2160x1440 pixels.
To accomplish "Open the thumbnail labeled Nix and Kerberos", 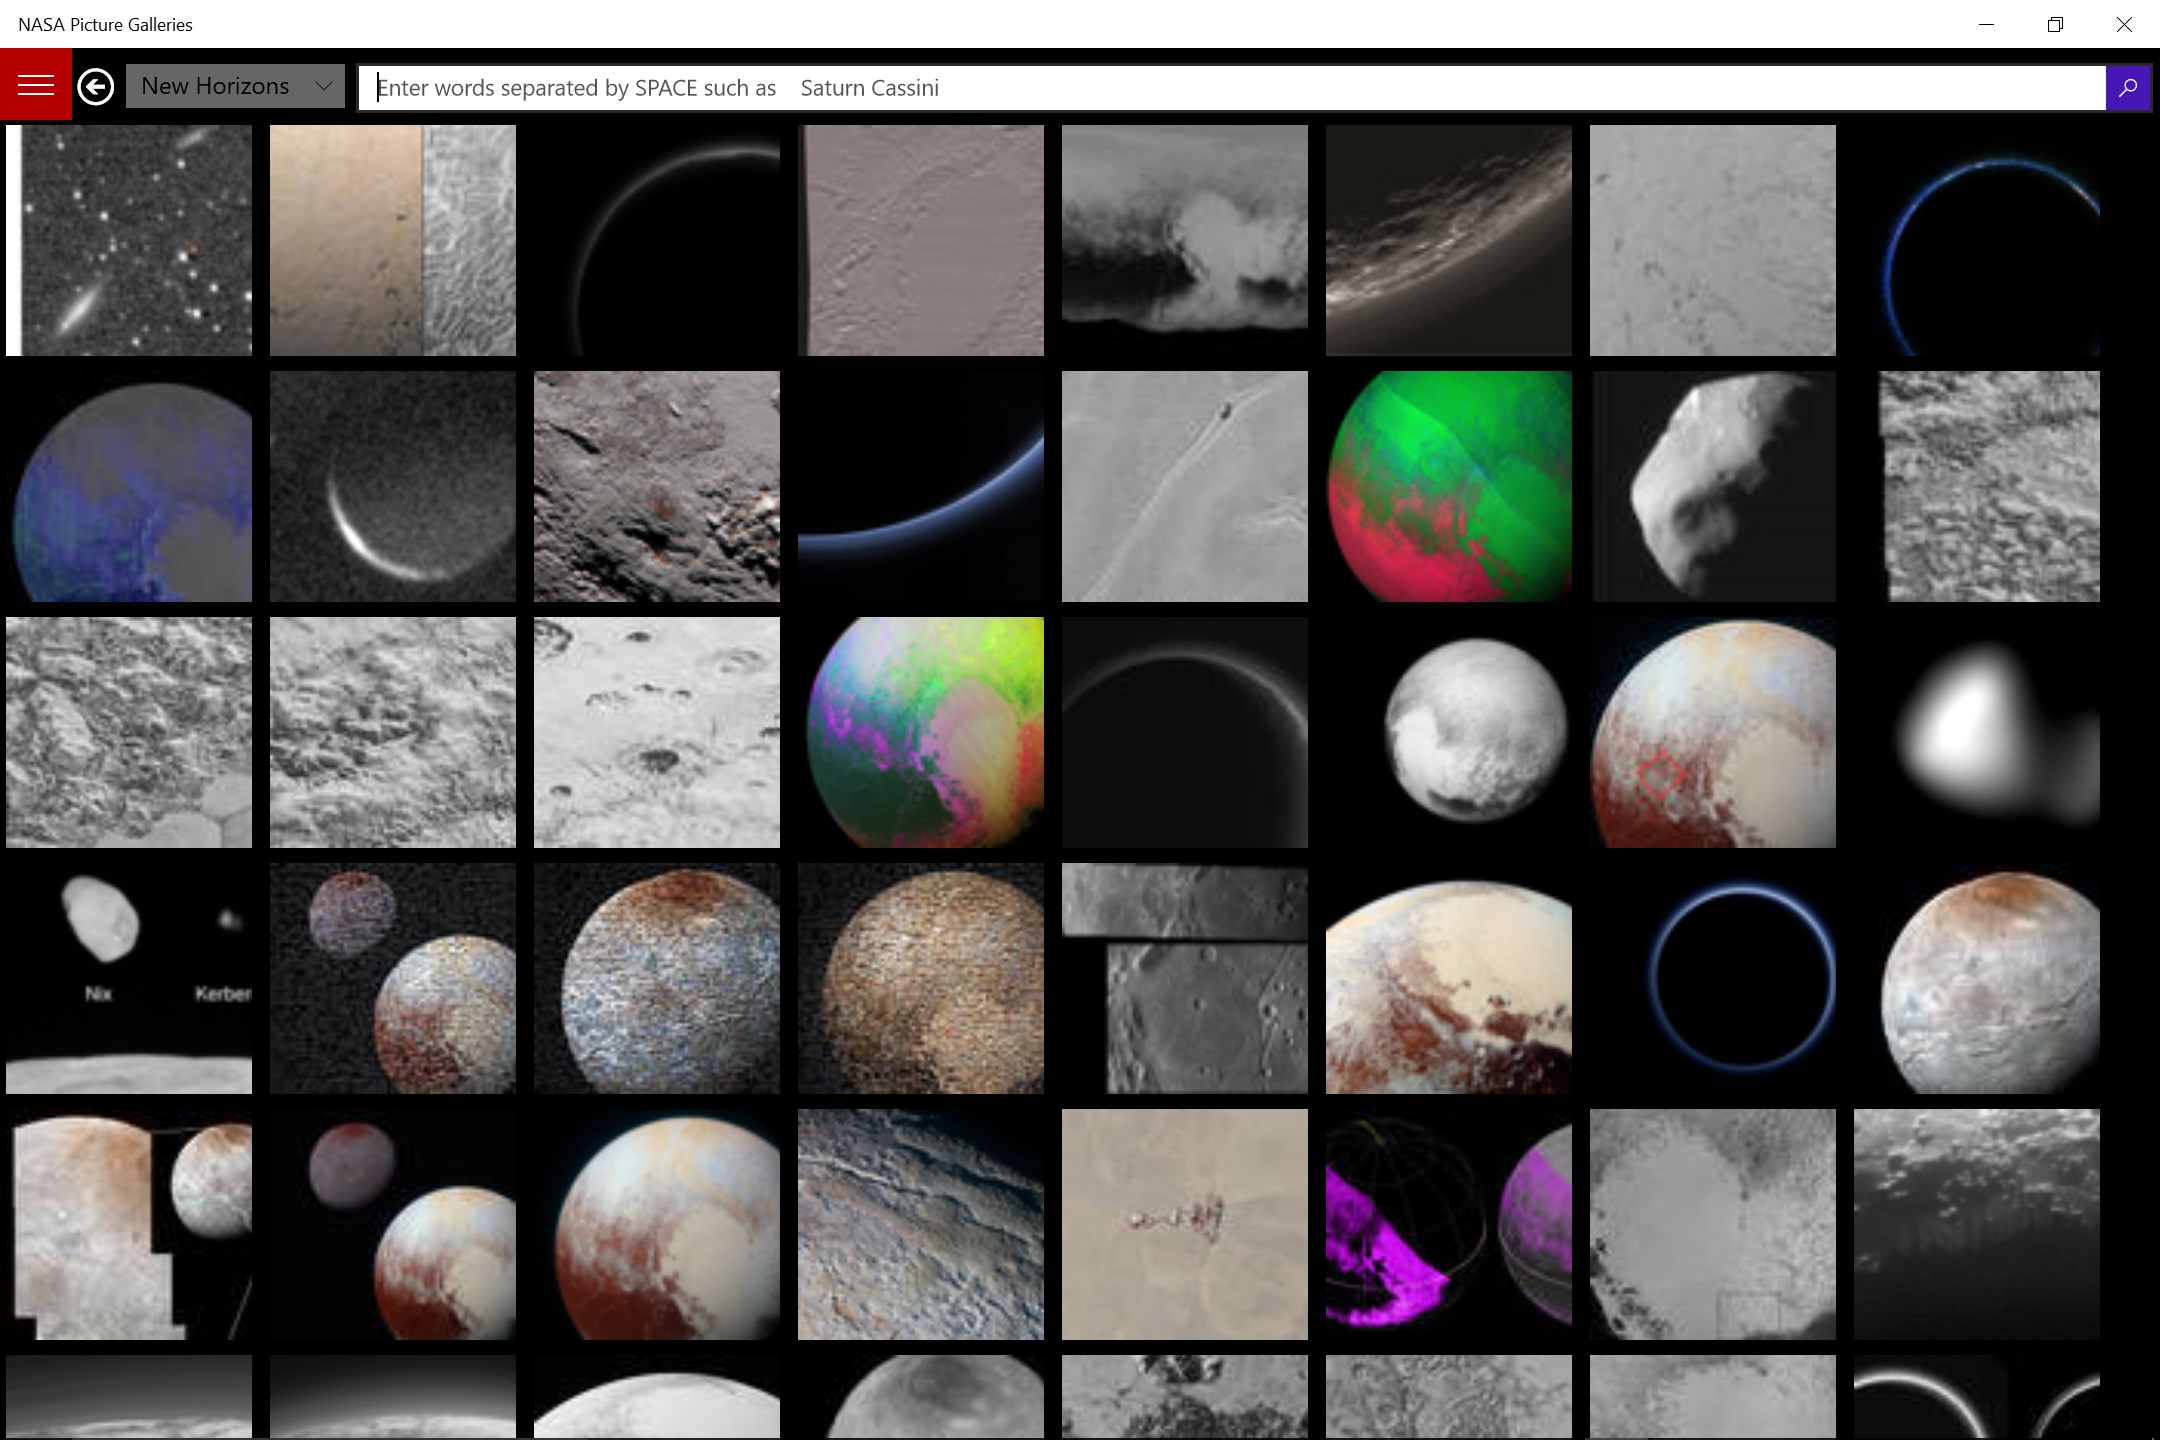I will pos(130,978).
